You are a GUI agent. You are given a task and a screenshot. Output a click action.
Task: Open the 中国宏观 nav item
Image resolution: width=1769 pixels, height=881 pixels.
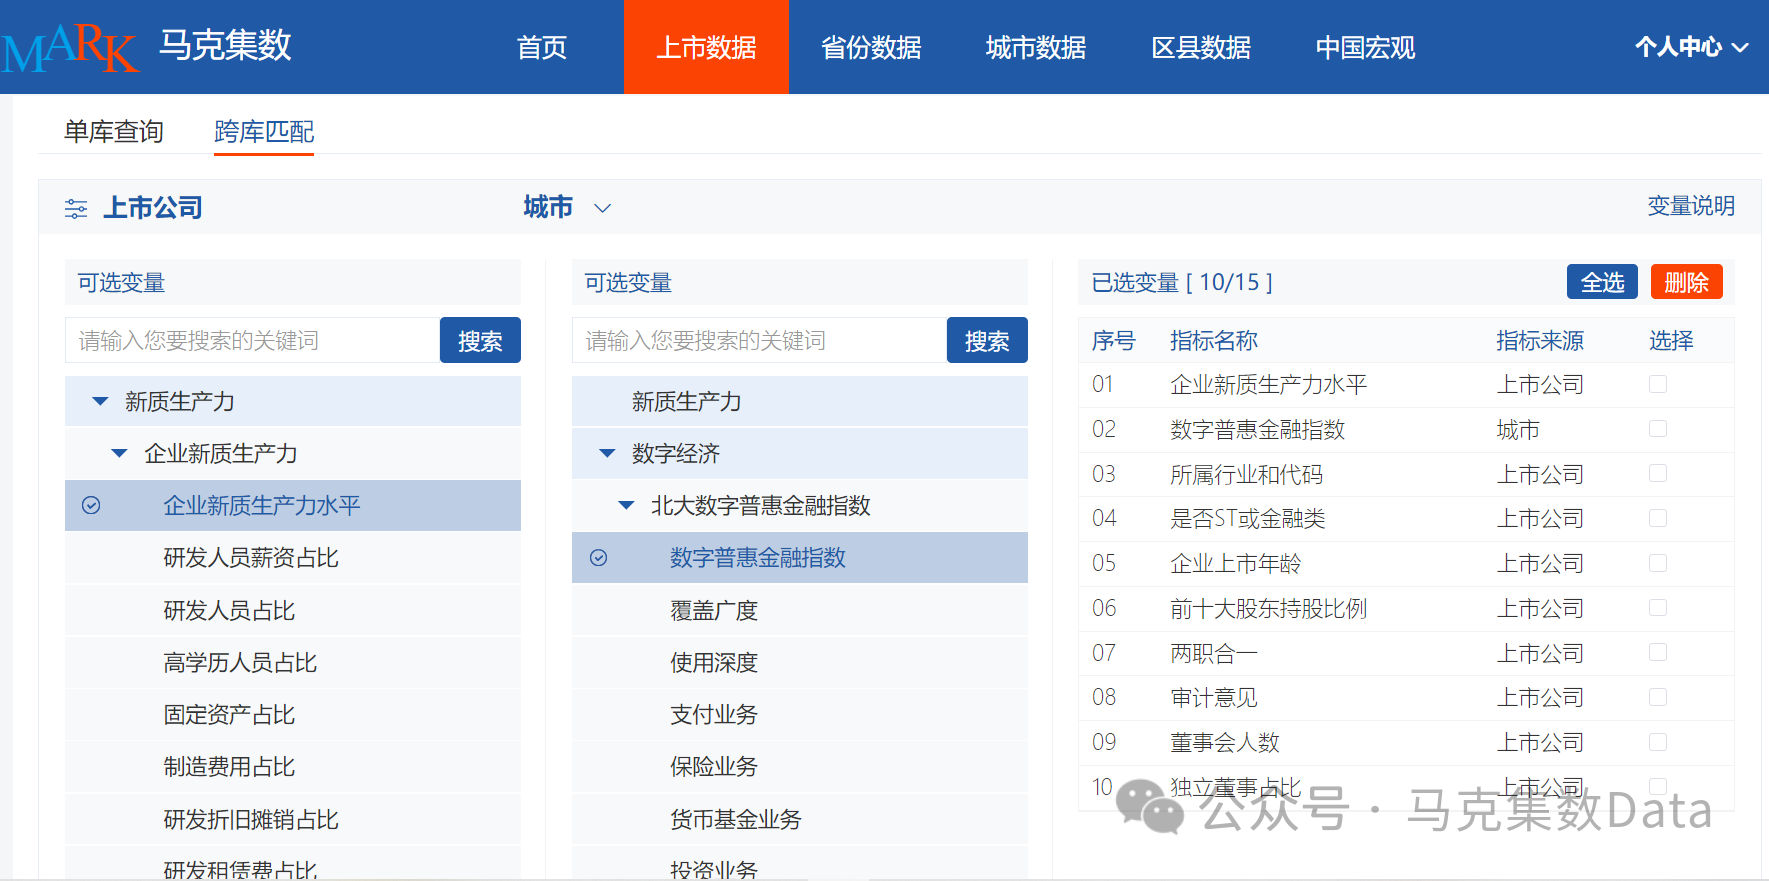1365,47
